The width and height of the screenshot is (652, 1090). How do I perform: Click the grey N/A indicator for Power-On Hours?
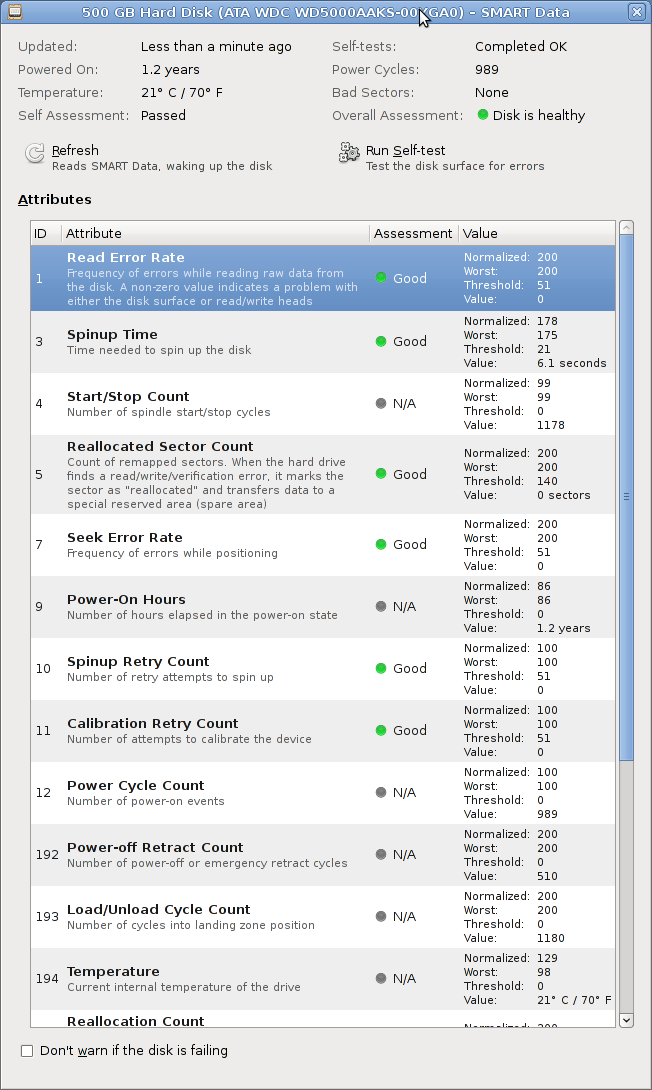pos(381,606)
